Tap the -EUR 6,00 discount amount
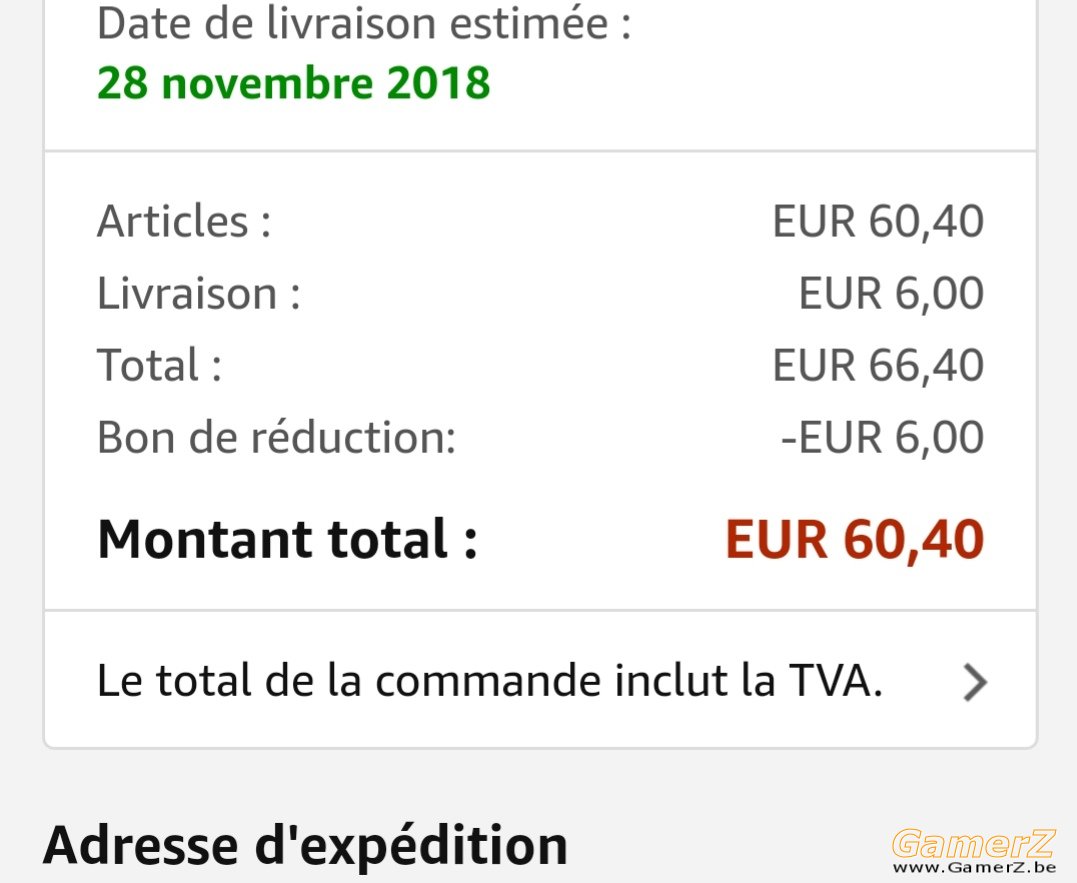This screenshot has width=1077, height=883. pyautogui.click(x=883, y=437)
